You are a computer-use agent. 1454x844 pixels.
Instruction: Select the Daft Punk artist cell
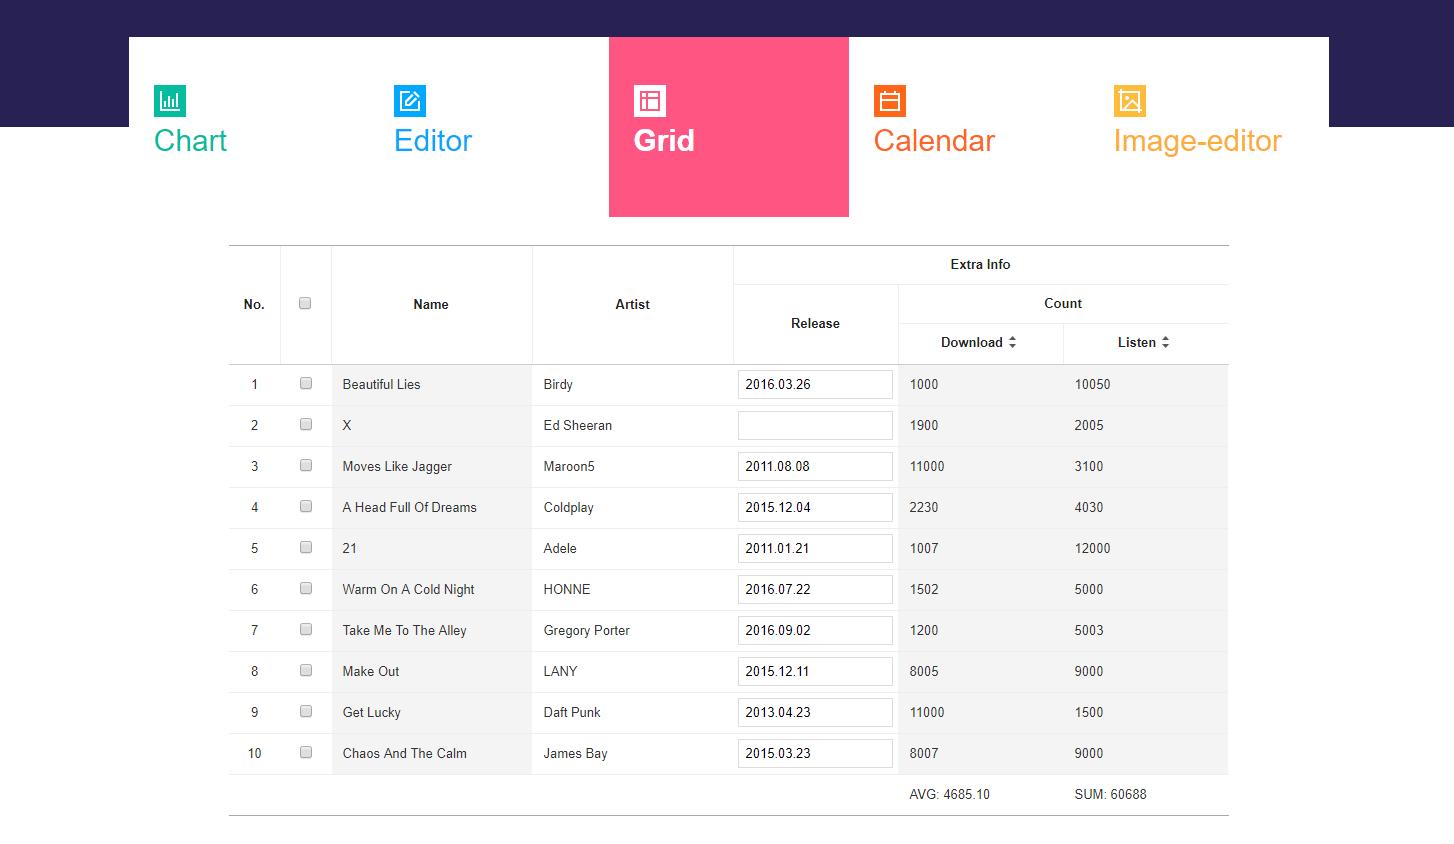632,712
